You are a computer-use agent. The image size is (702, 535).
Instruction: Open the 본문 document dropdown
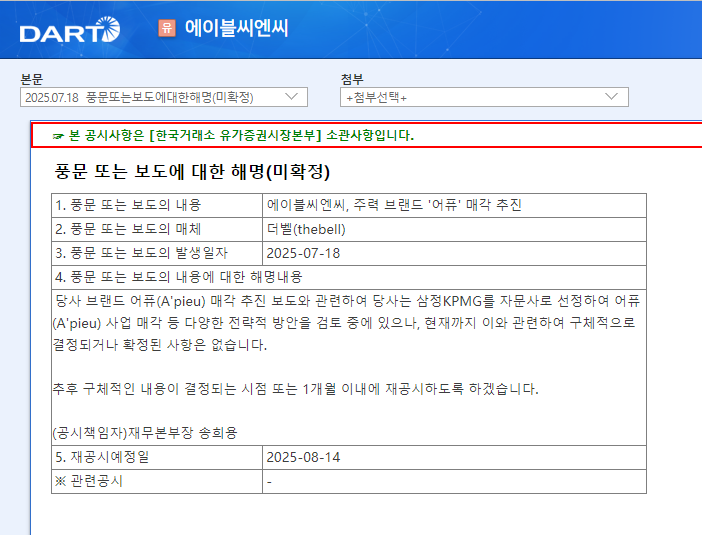[x=164, y=97]
